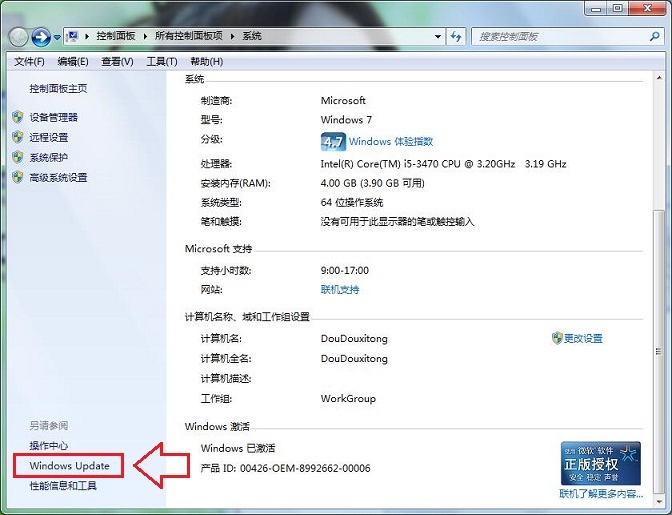
Task: Open 操作中心 link
Action: pyautogui.click(x=48, y=446)
